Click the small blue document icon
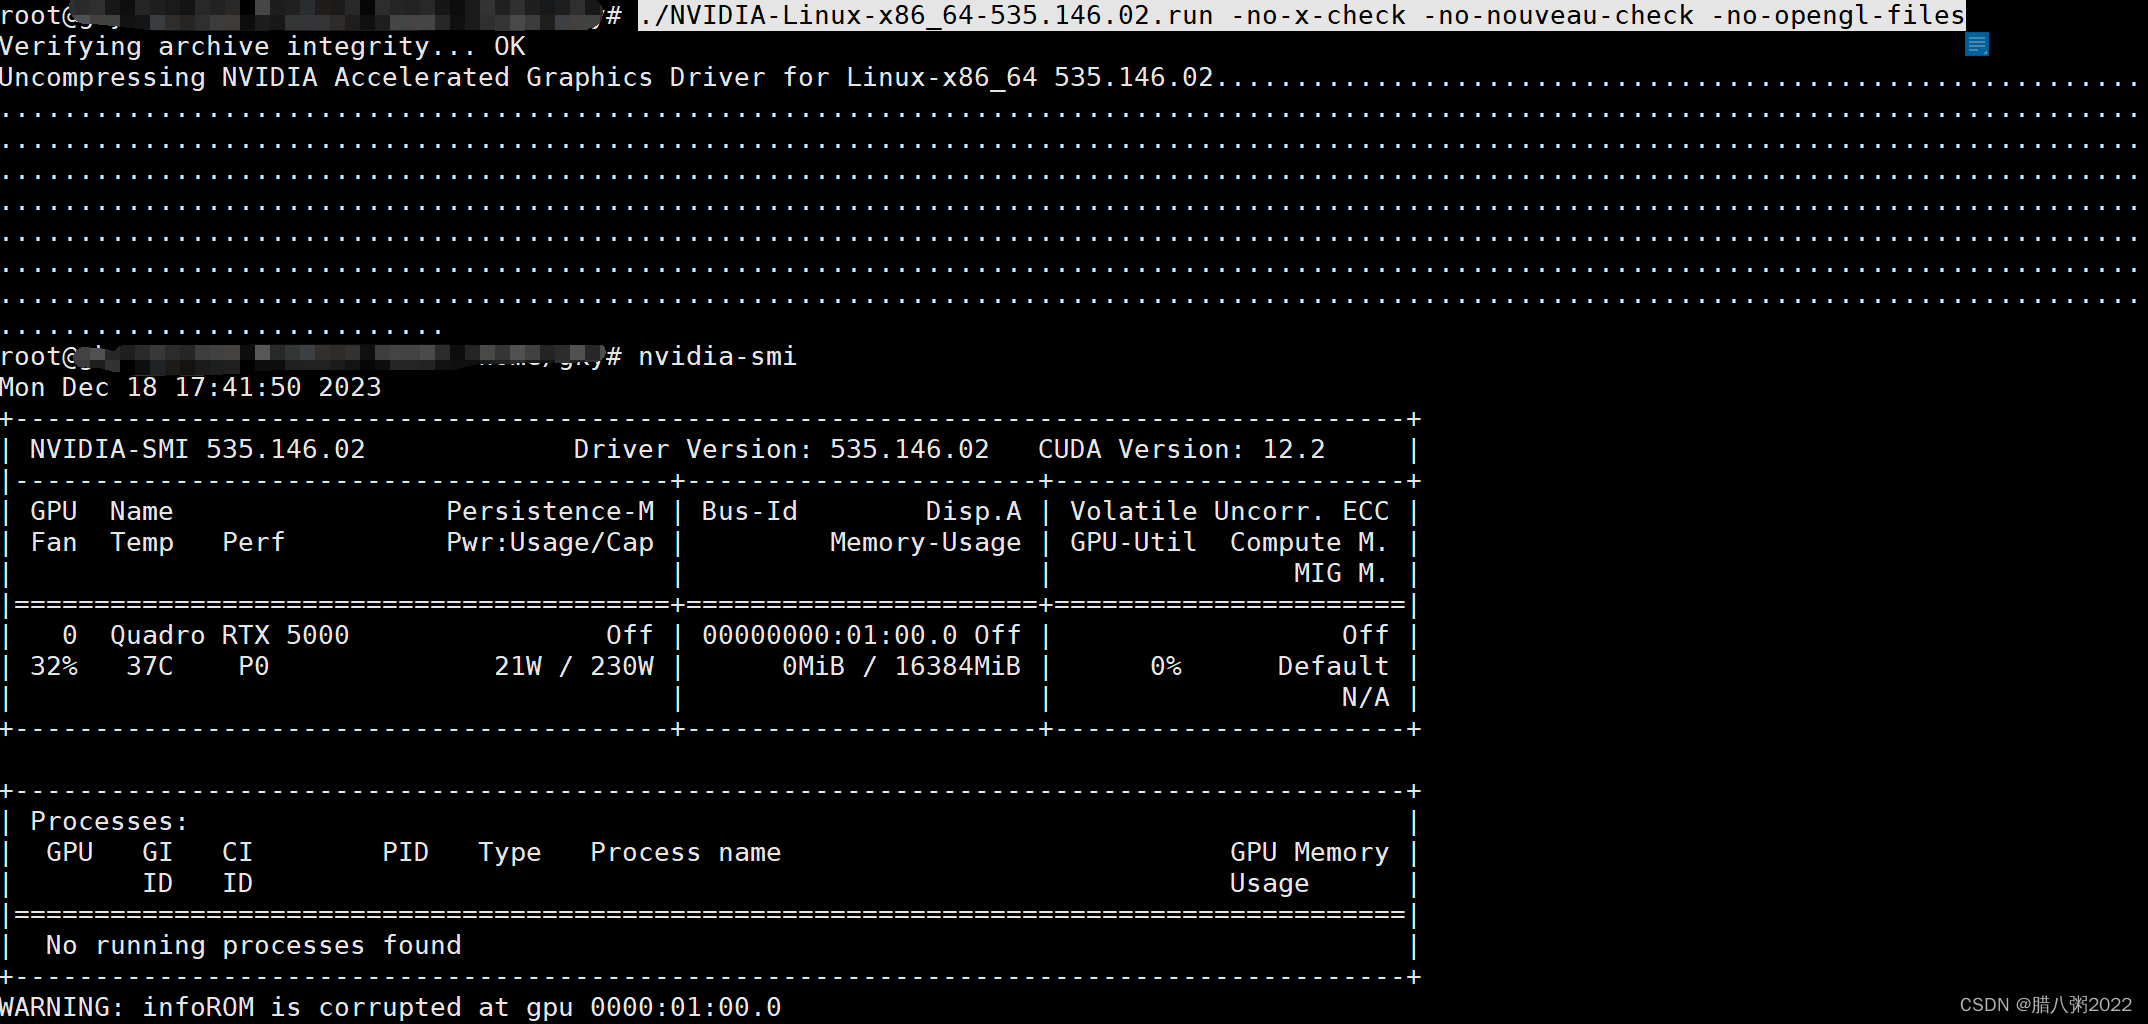 (1976, 44)
